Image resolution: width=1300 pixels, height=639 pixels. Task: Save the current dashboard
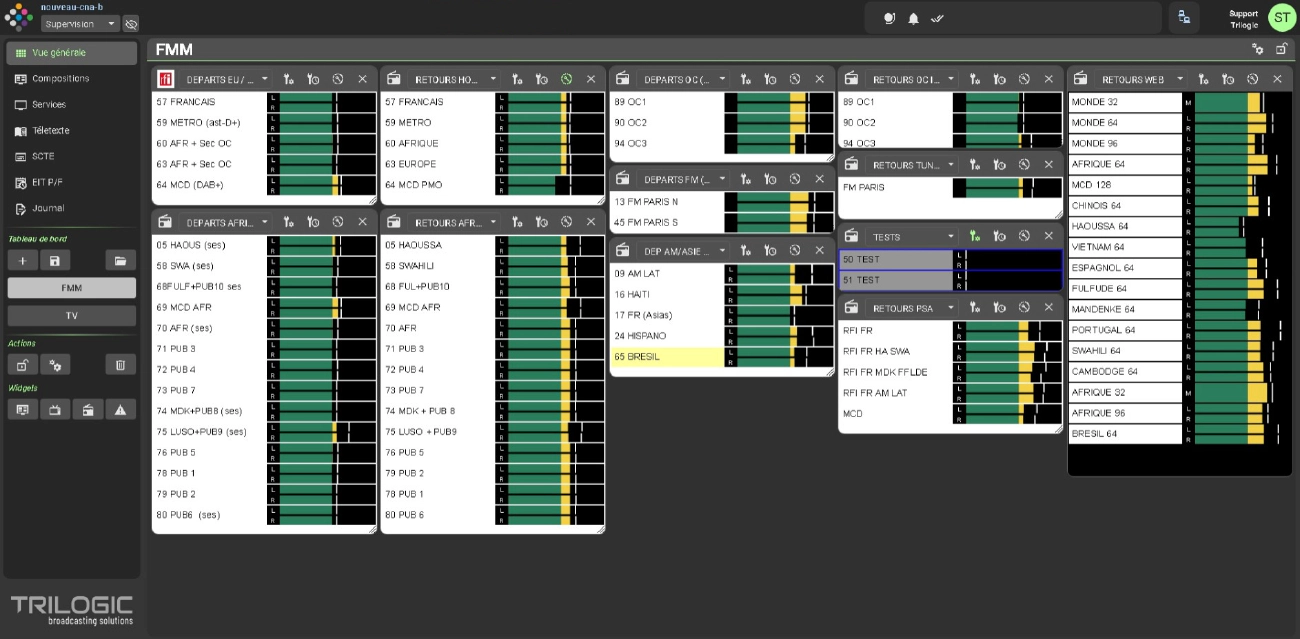click(x=54, y=260)
